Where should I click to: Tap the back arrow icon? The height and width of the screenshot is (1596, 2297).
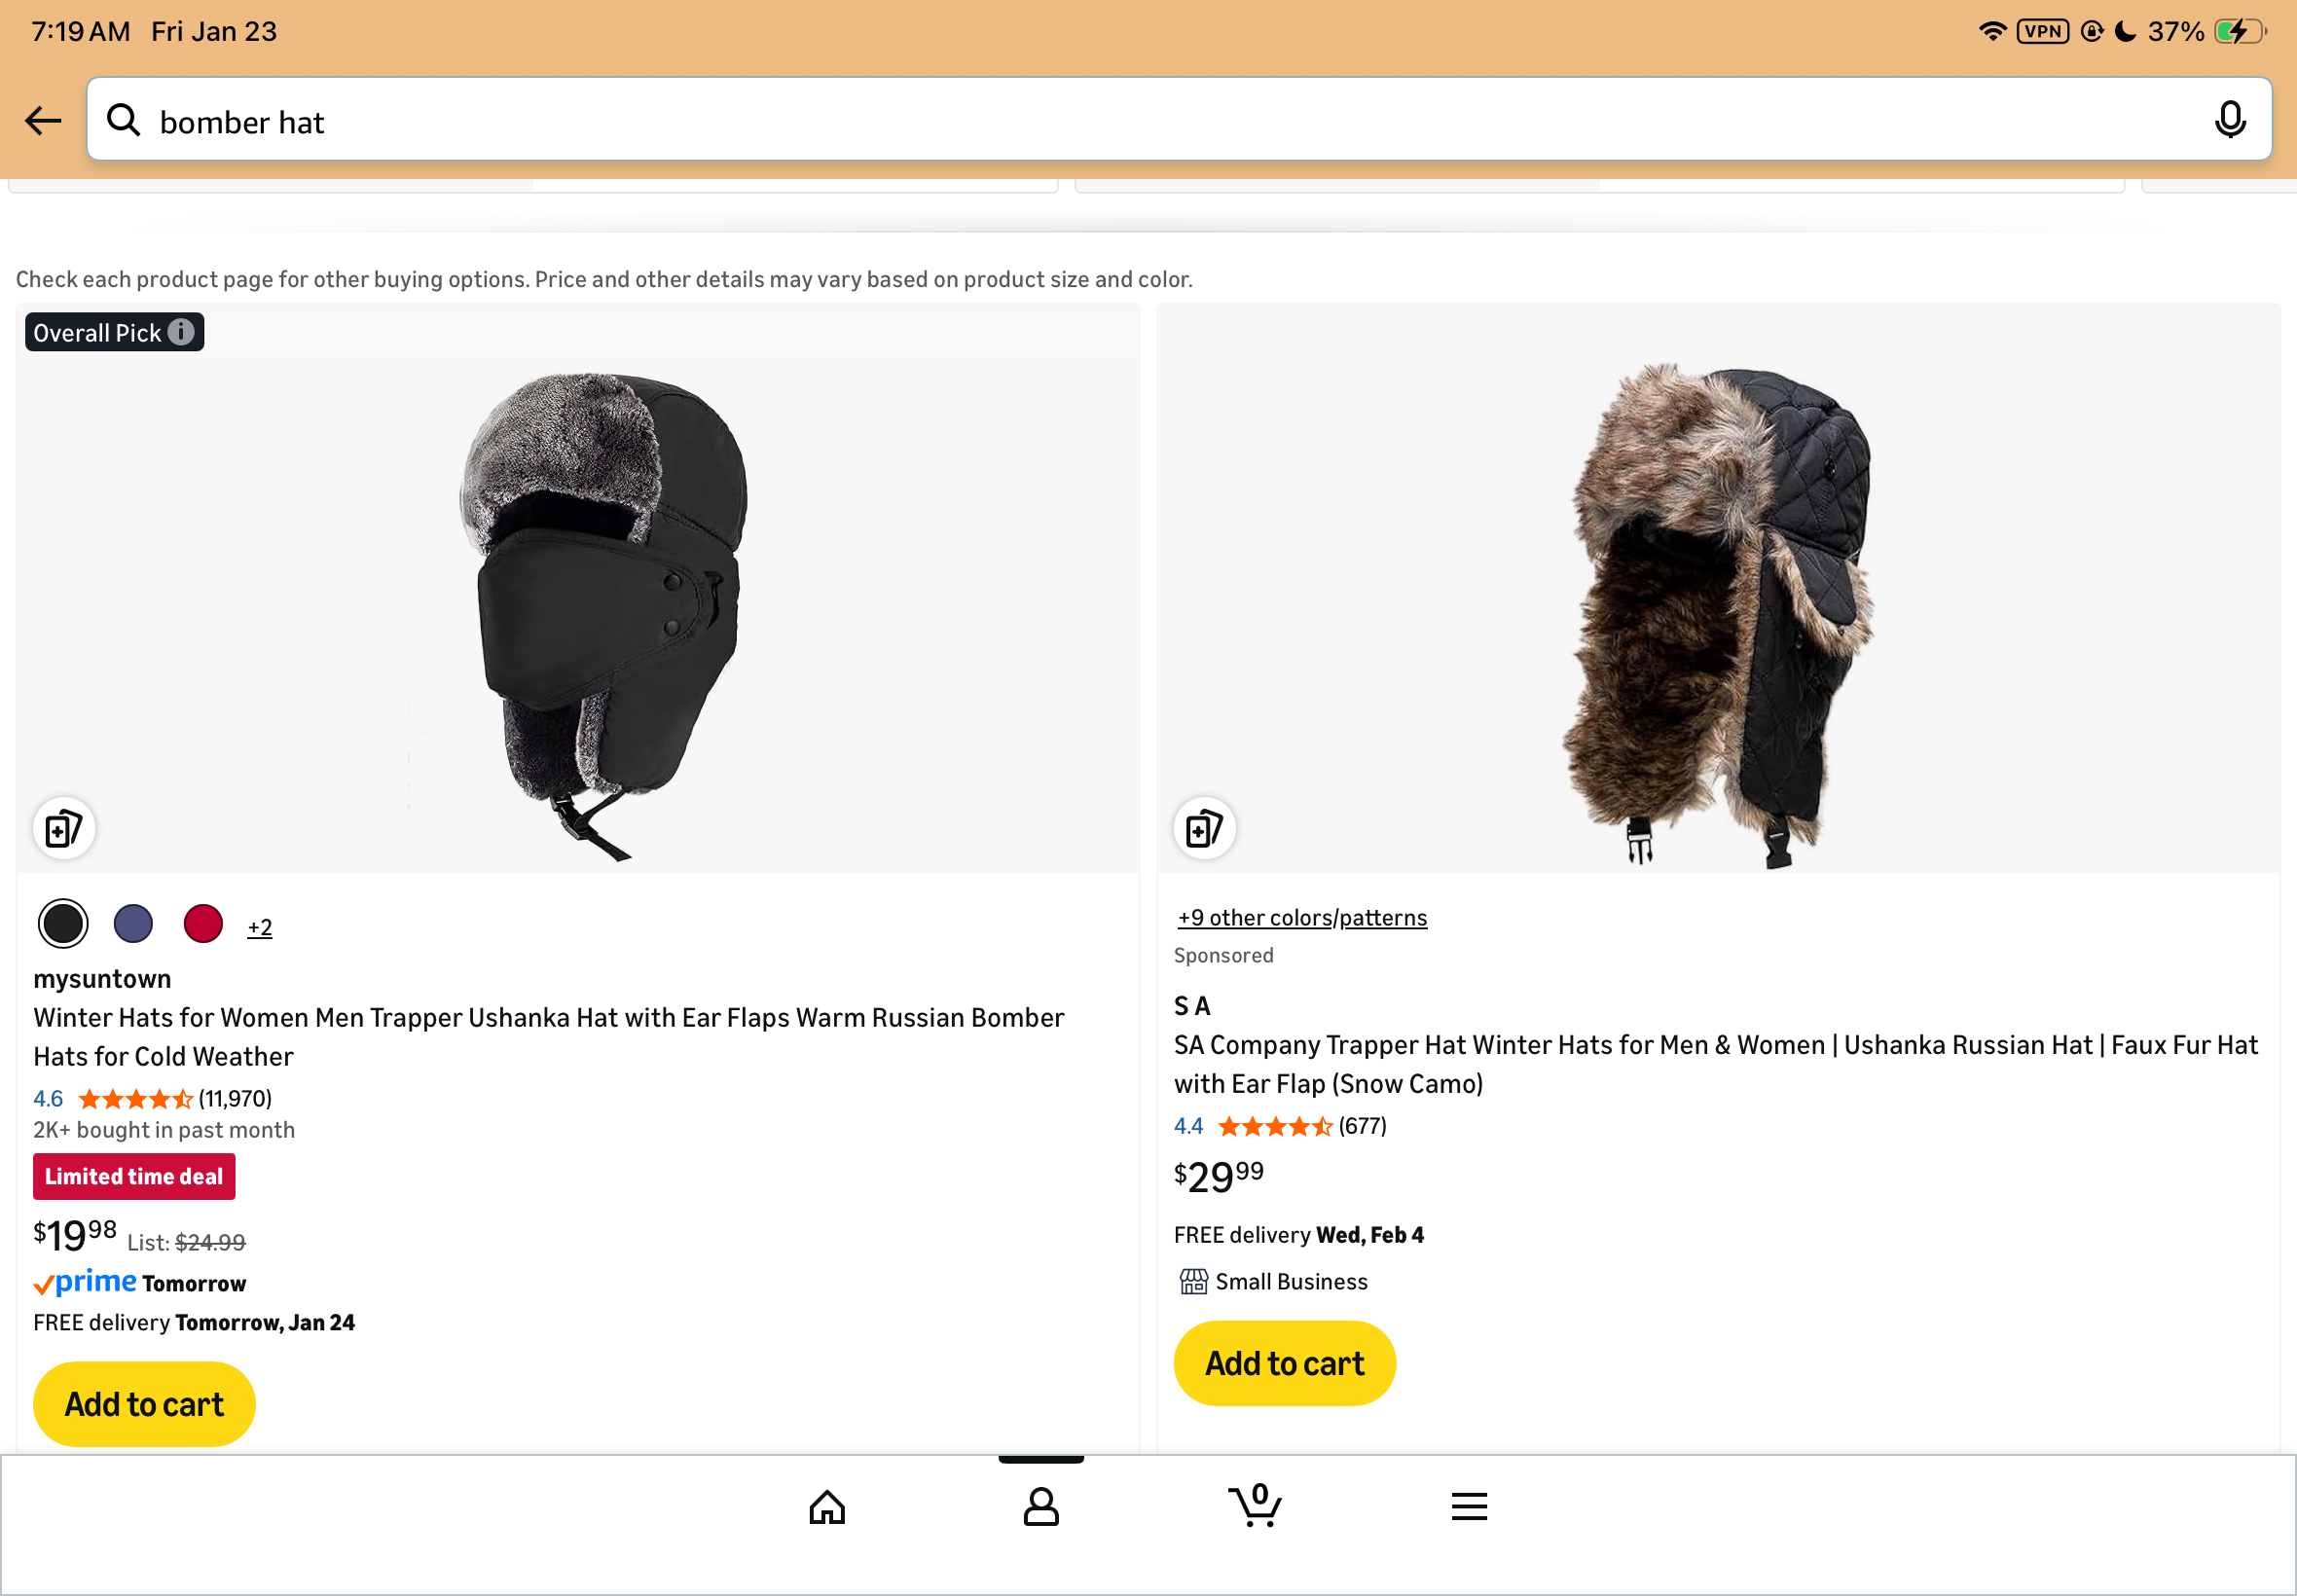[x=43, y=121]
